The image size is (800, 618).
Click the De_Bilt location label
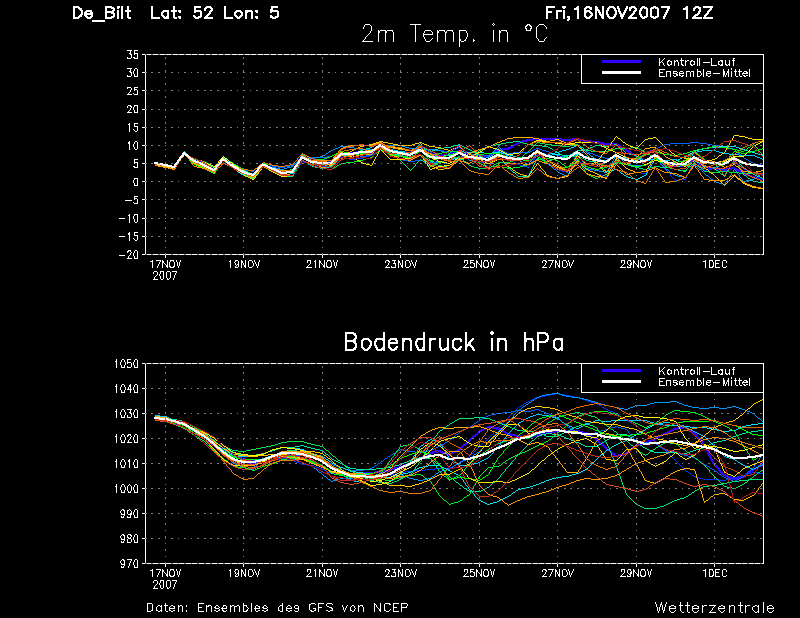click(102, 13)
